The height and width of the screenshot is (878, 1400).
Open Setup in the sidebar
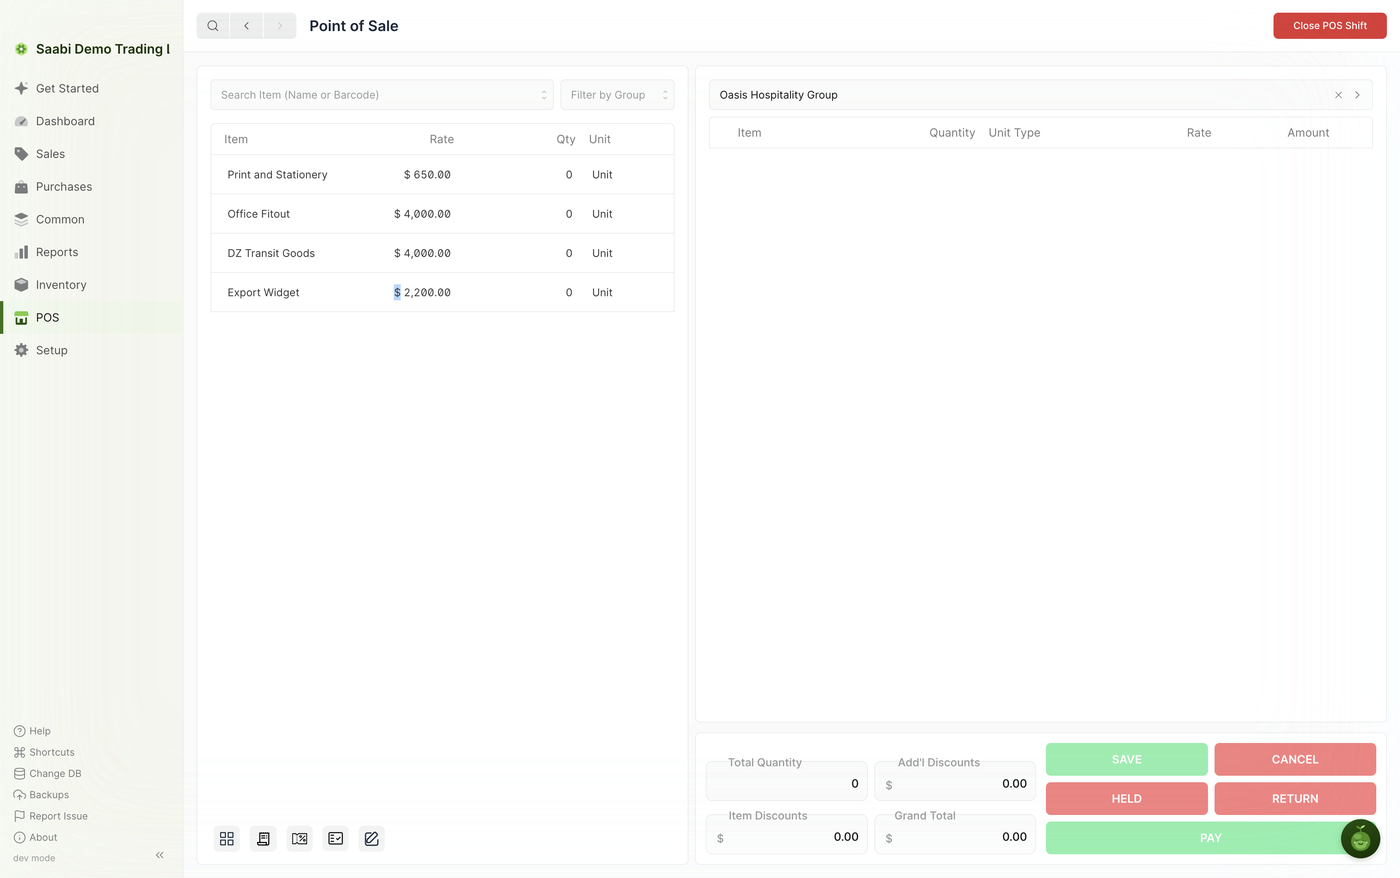(92, 350)
